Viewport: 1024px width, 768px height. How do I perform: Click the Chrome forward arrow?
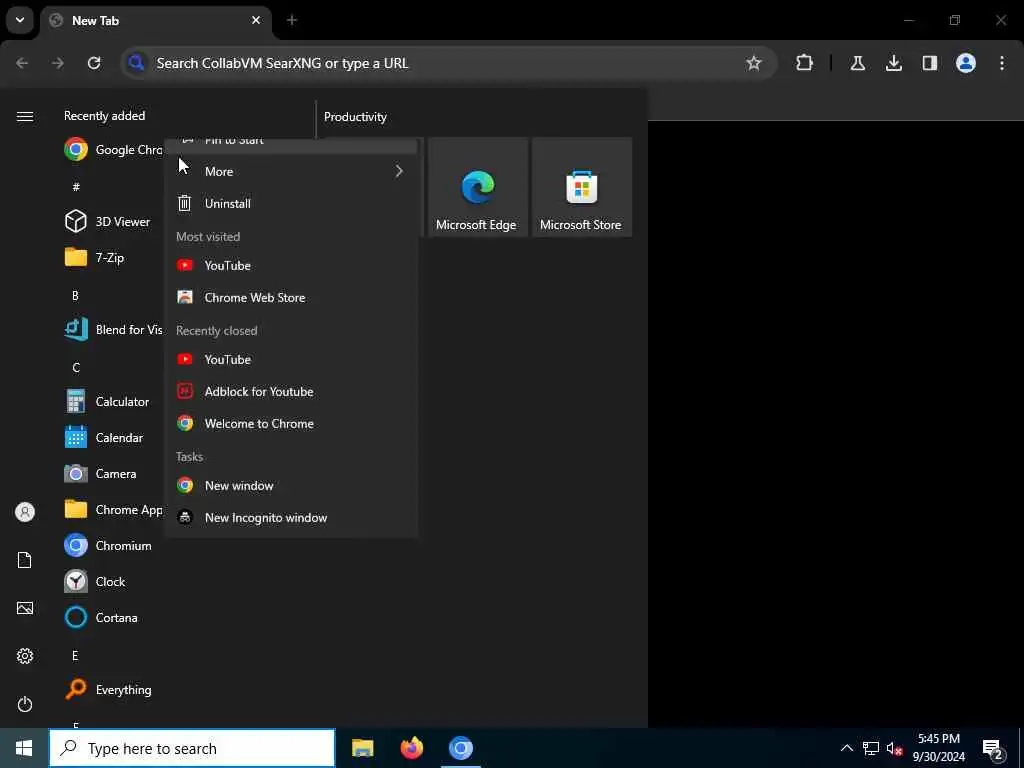point(58,63)
